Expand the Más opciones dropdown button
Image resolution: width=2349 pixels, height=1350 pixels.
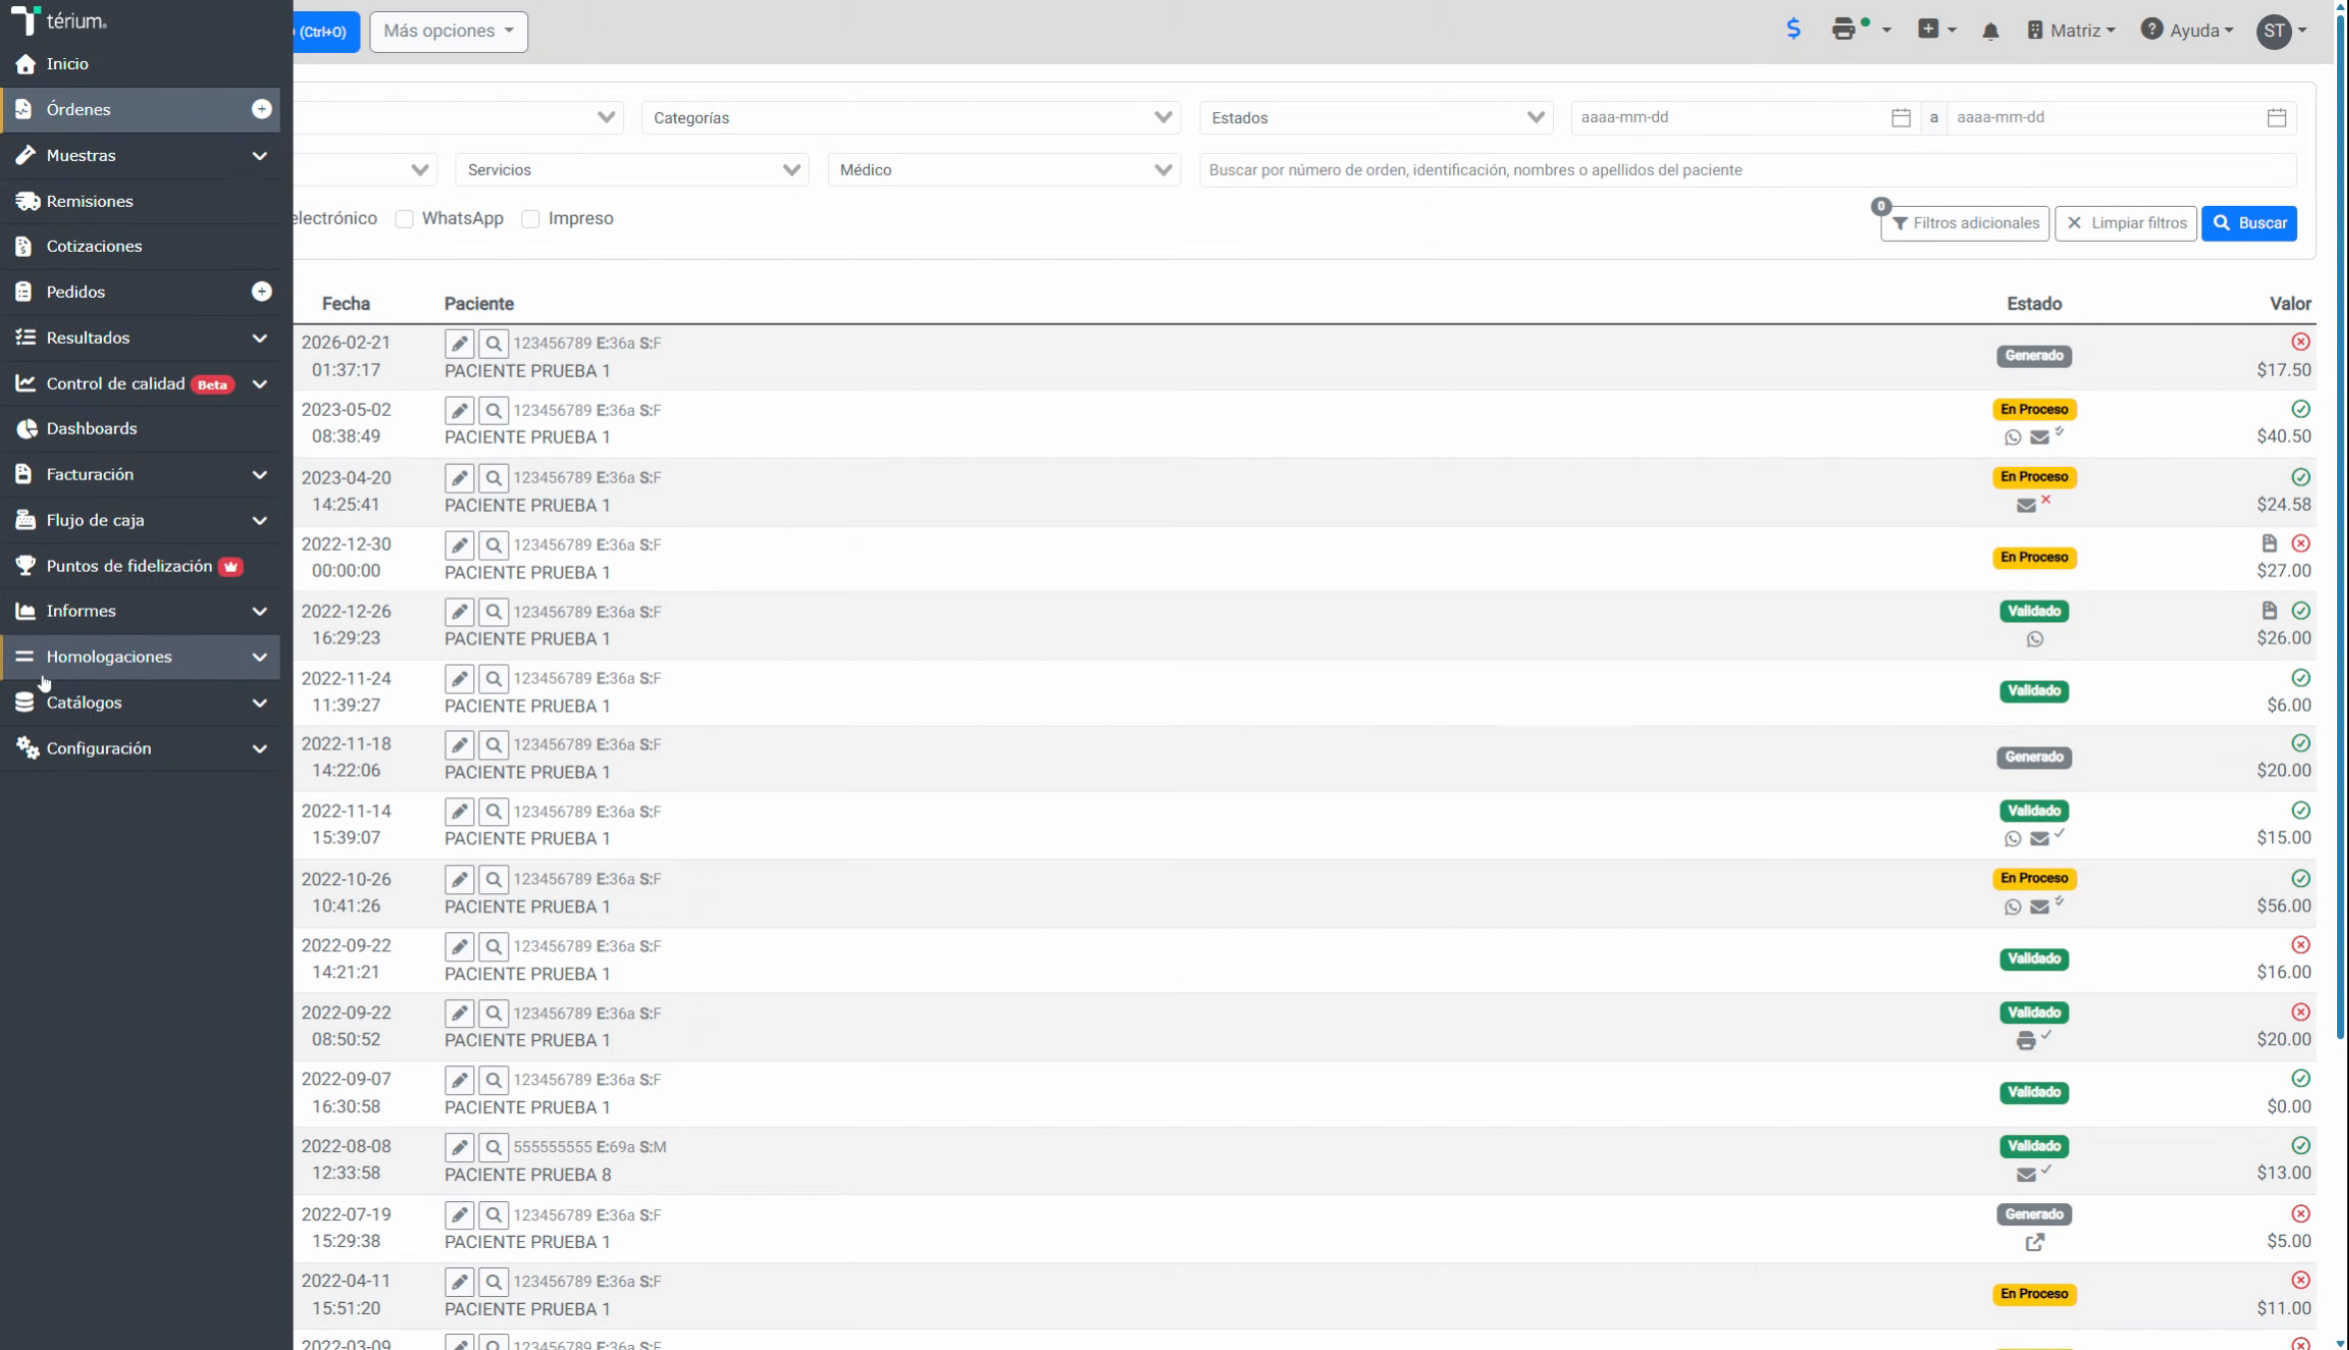pyautogui.click(x=448, y=31)
